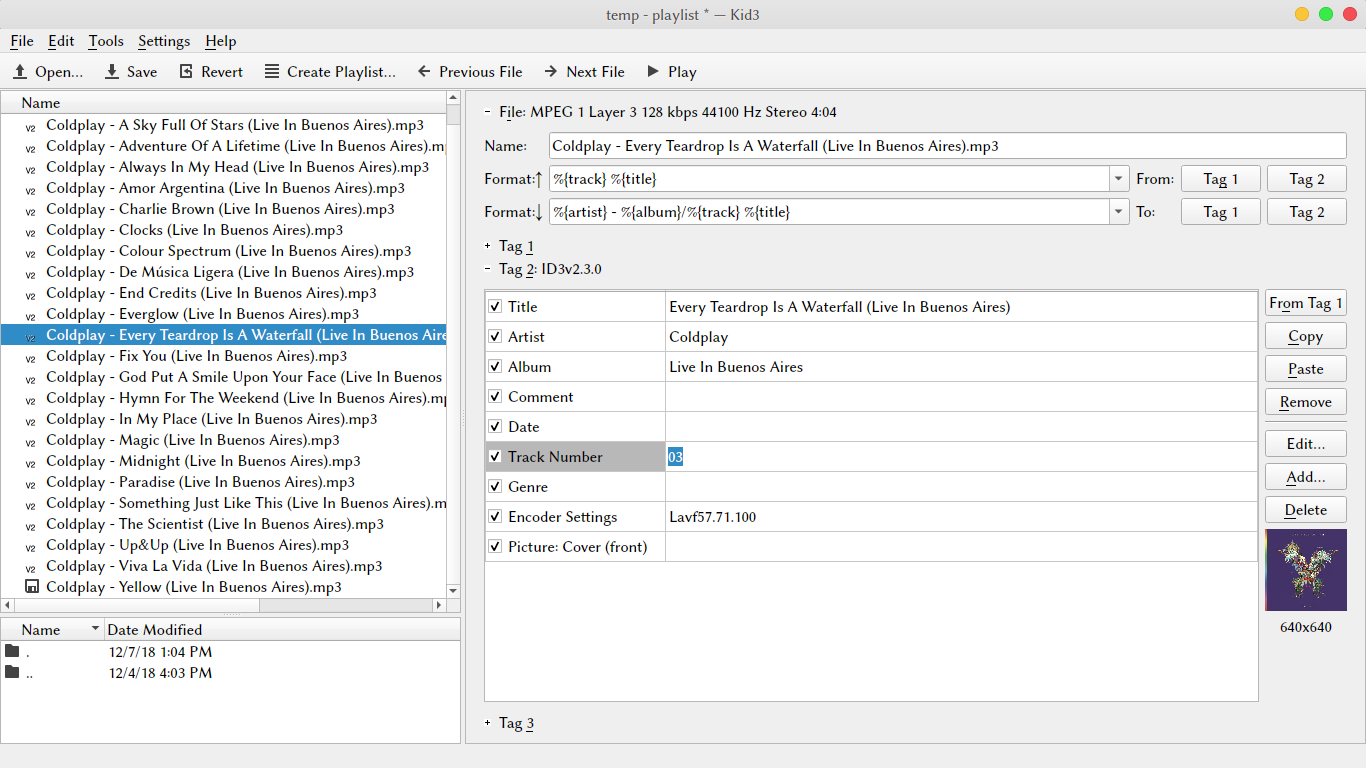The image size is (1366, 768).
Task: Open the %{artist} - %{album} format dropdown
Action: 1119,212
